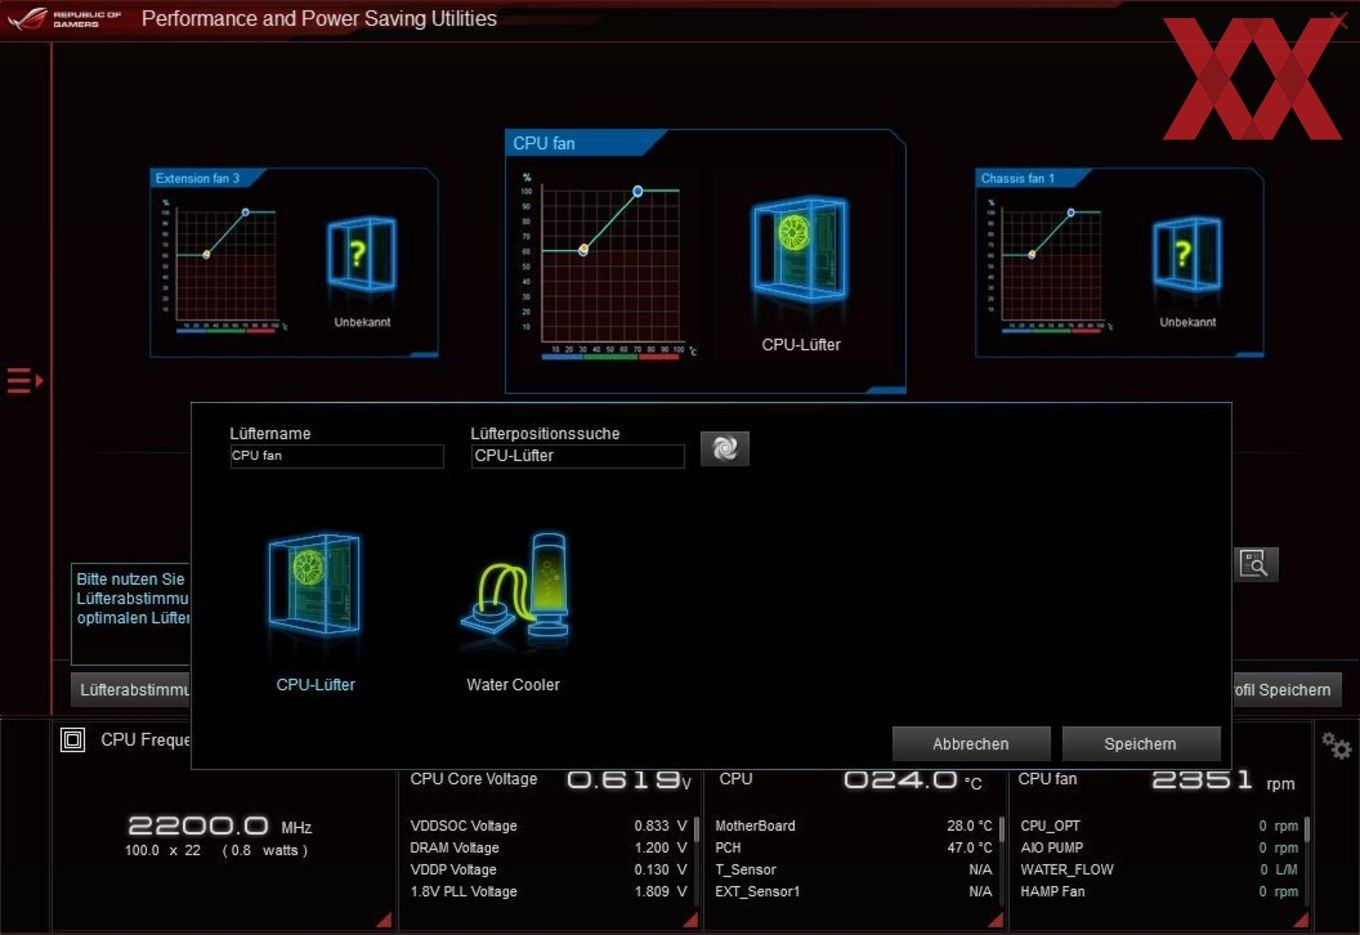Expand the left sidebar menu icon
This screenshot has width=1360, height=935.
tap(24, 381)
